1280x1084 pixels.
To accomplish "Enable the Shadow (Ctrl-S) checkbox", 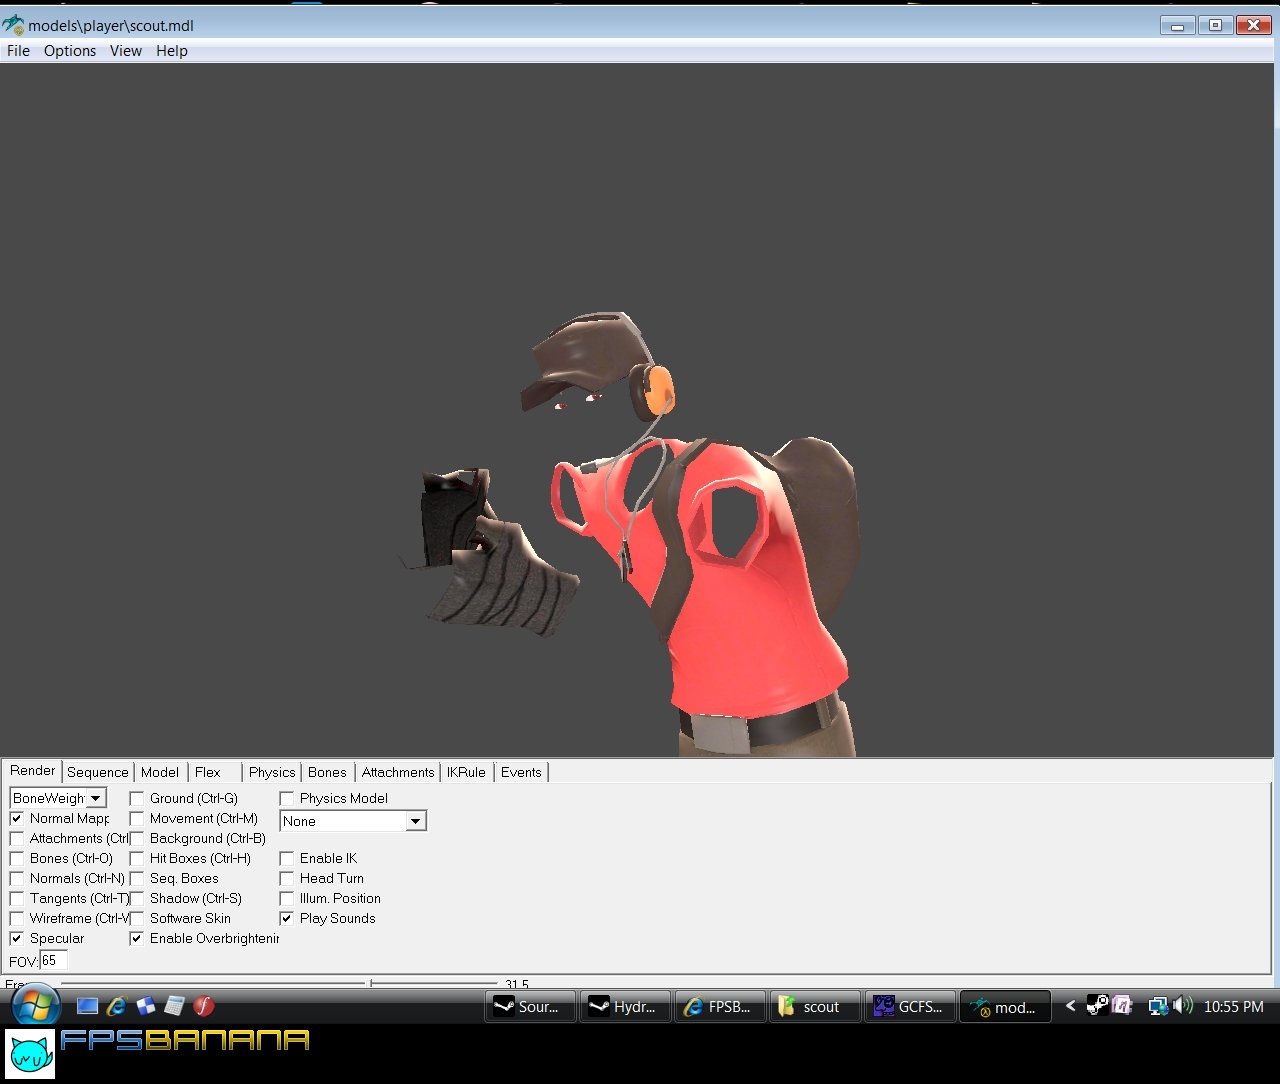I will (x=137, y=898).
